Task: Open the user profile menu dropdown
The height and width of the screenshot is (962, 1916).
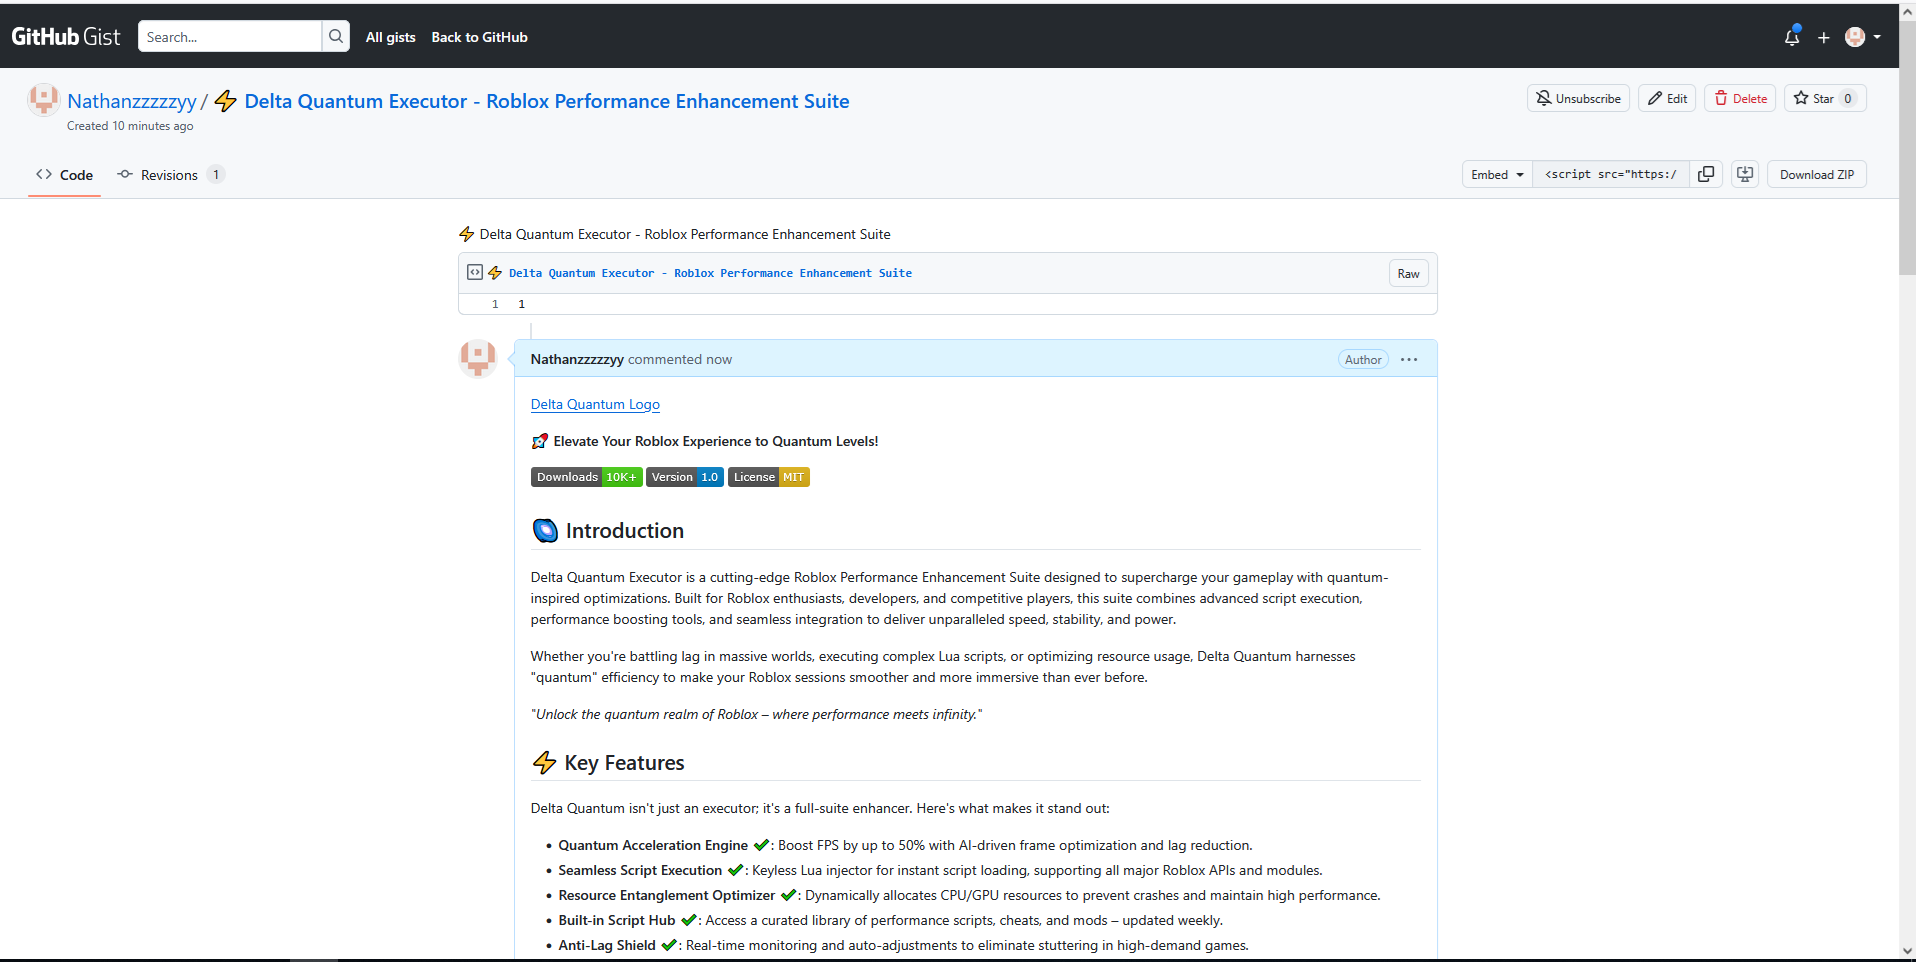Action: point(1862,37)
